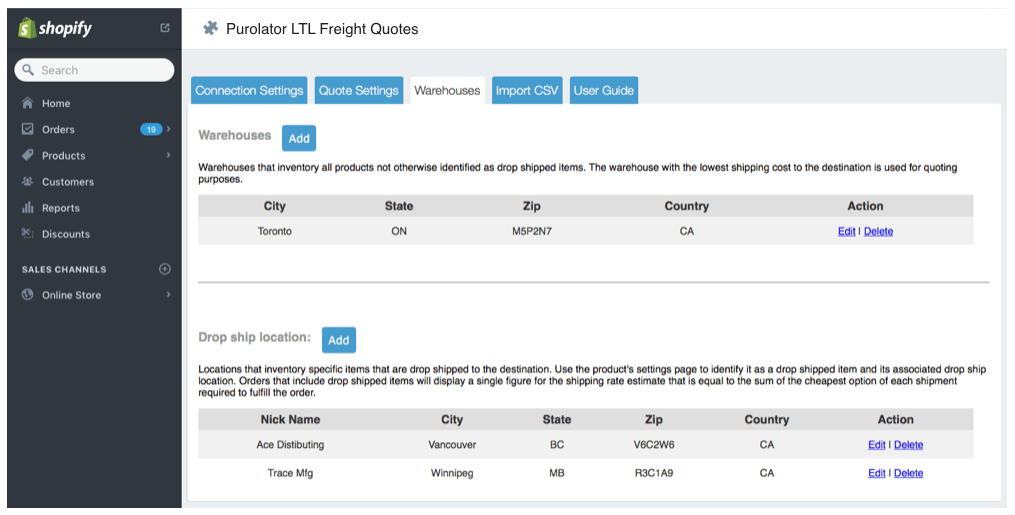The width and height of the screenshot is (1015, 515).
Task: Click the Customers people icon
Action: tap(27, 181)
